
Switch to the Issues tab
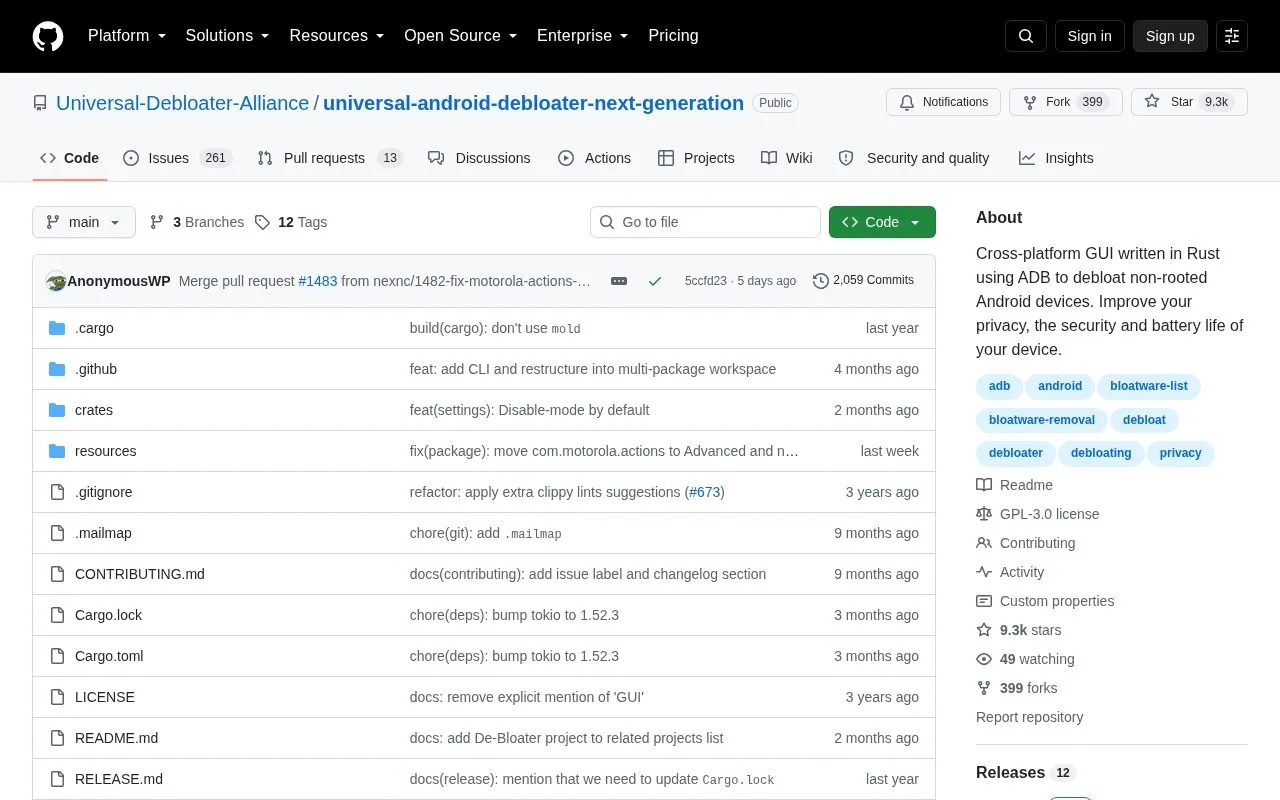click(177, 158)
